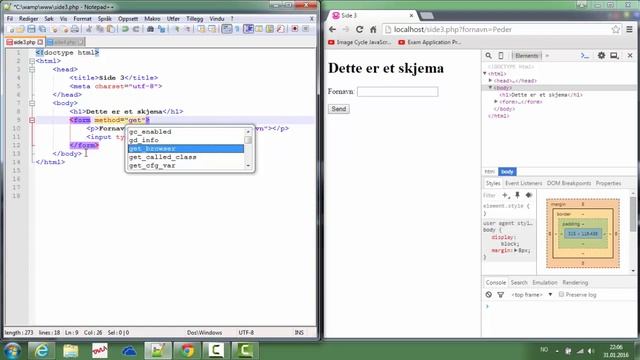Bookmark page with the star icon
Image resolution: width=640 pixels, height=360 pixels.
616,29
